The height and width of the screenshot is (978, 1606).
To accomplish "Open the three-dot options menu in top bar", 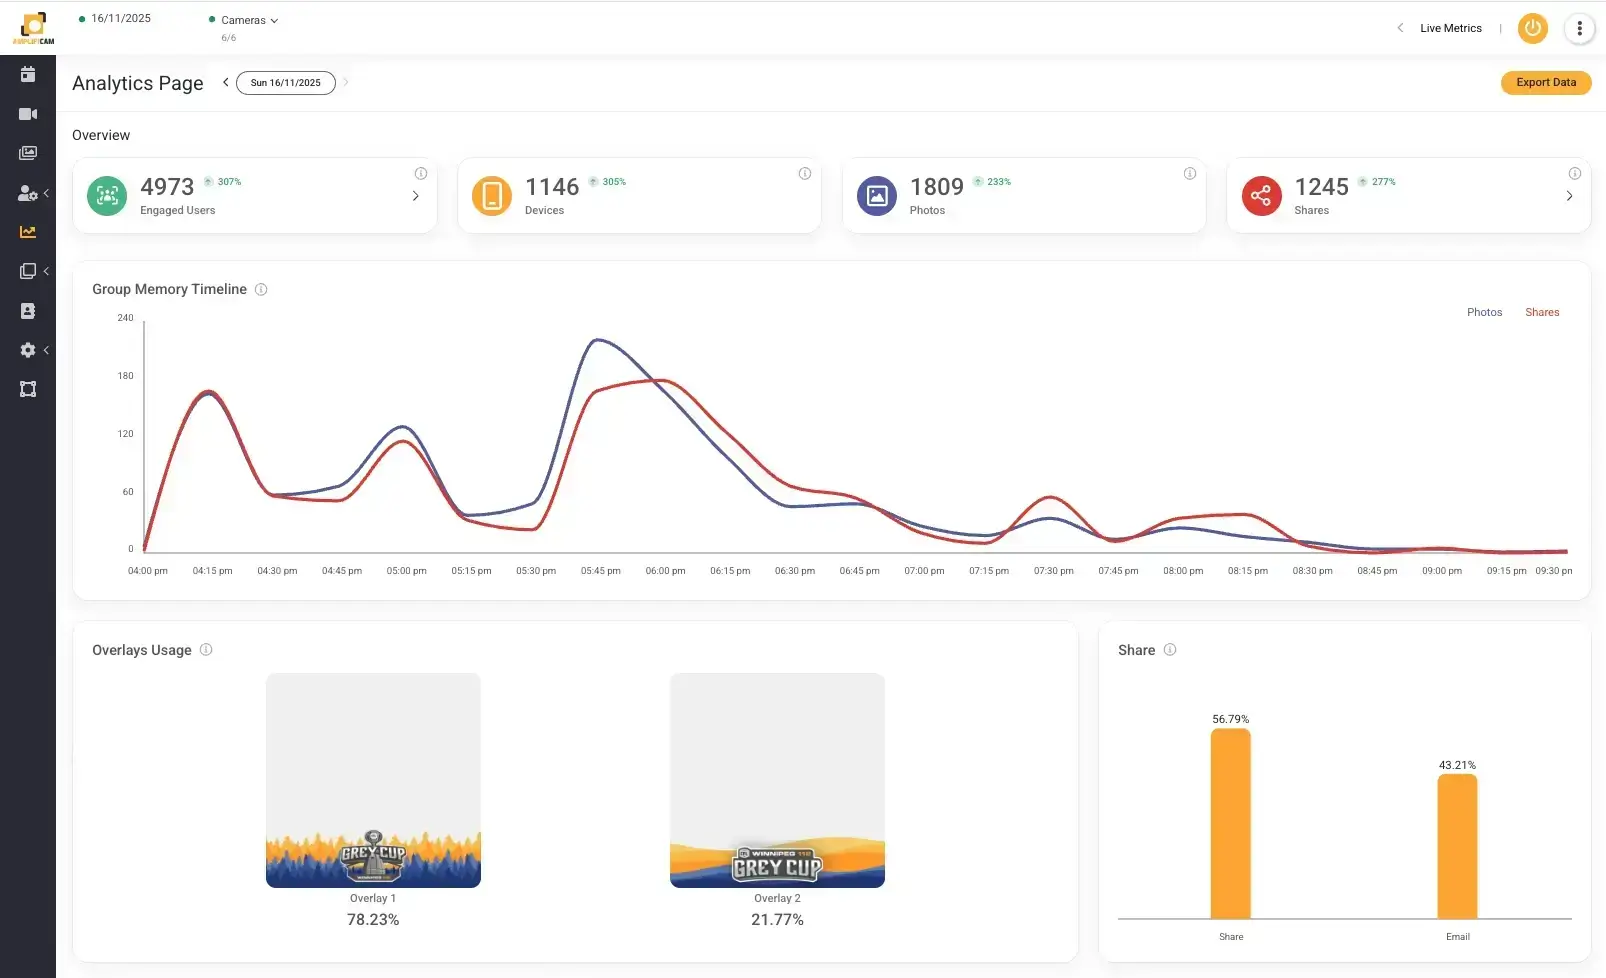I will click(1579, 28).
